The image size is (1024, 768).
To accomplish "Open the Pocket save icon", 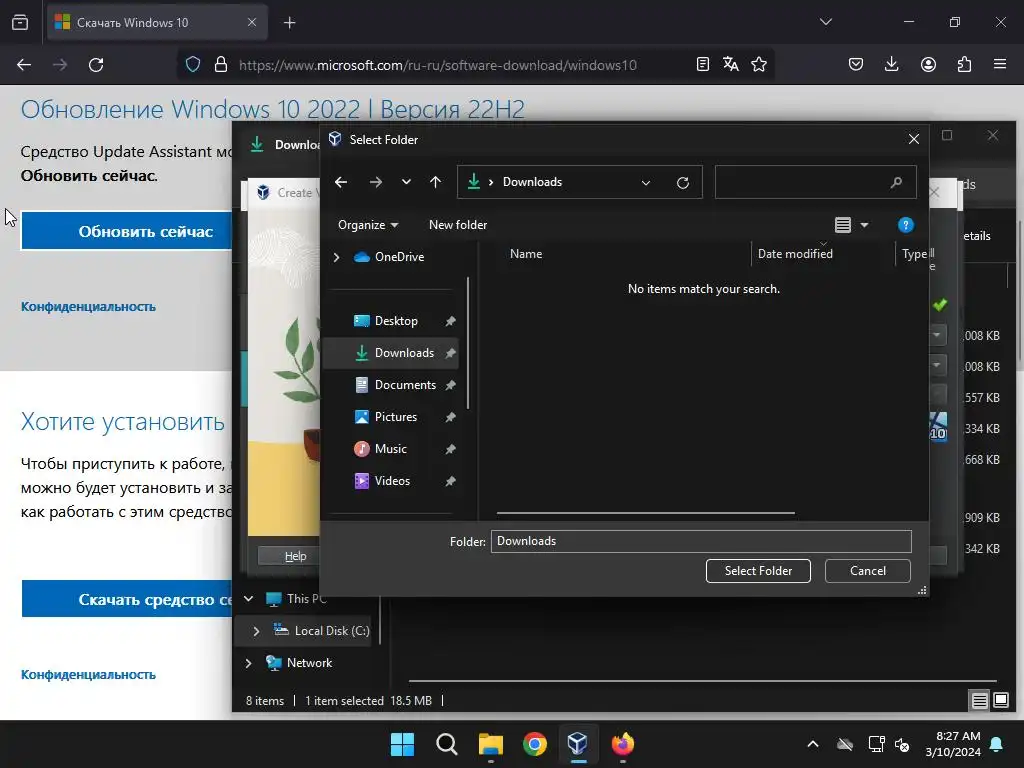I will pos(856,64).
